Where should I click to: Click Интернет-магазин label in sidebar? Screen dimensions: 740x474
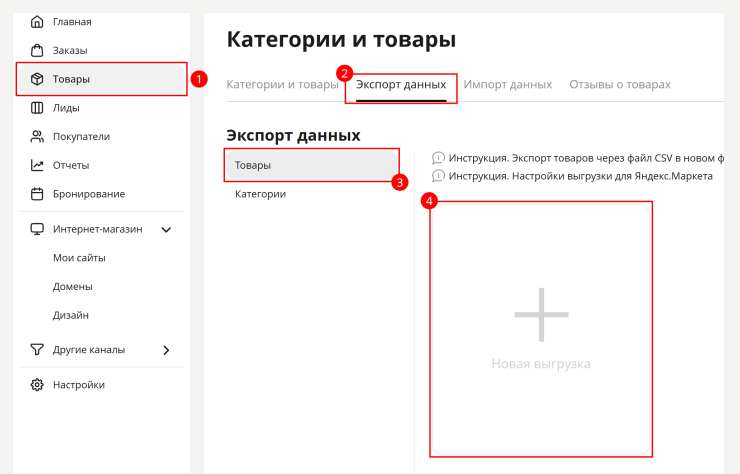click(98, 229)
